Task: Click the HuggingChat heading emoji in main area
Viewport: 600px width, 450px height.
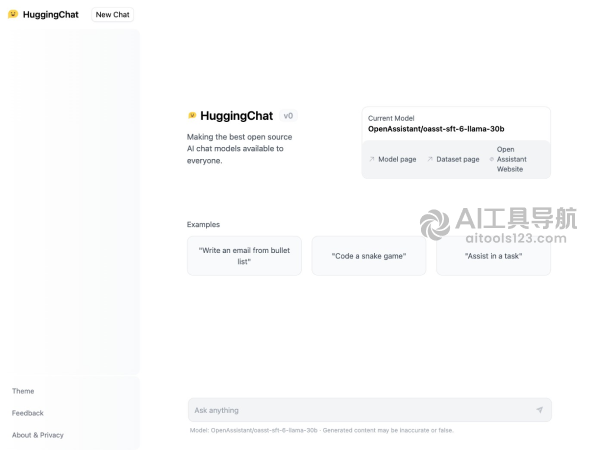Action: (192, 115)
